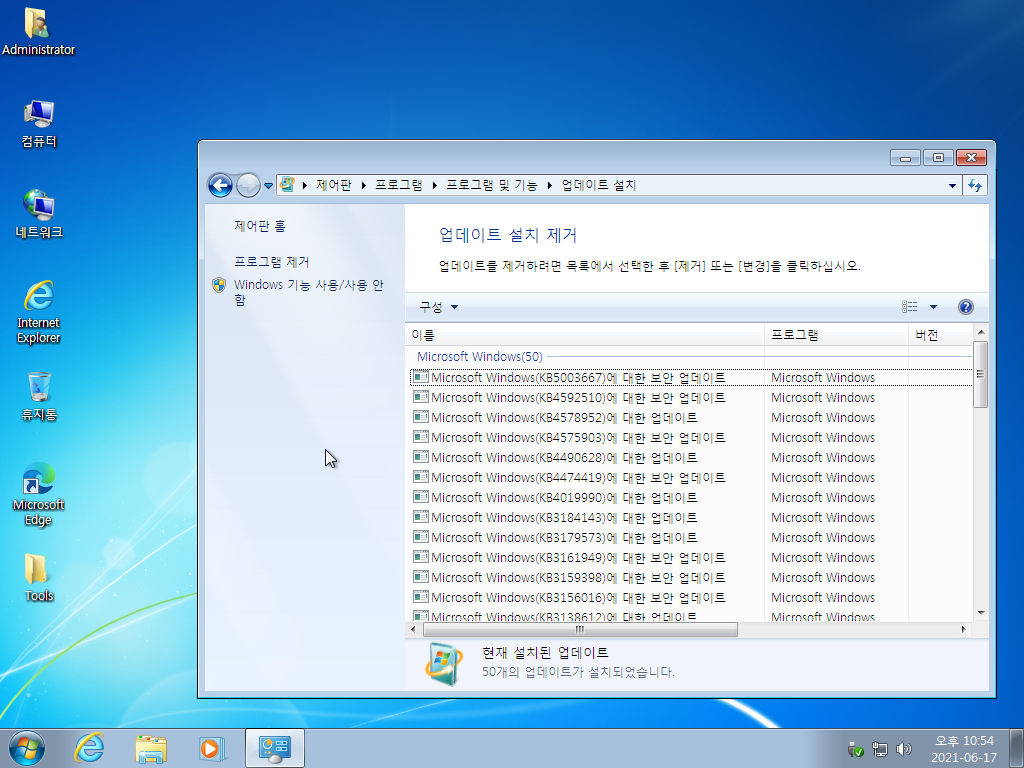Image resolution: width=1024 pixels, height=768 pixels.
Task: Select the KB4575903 security update row
Action: pyautogui.click(x=691, y=438)
